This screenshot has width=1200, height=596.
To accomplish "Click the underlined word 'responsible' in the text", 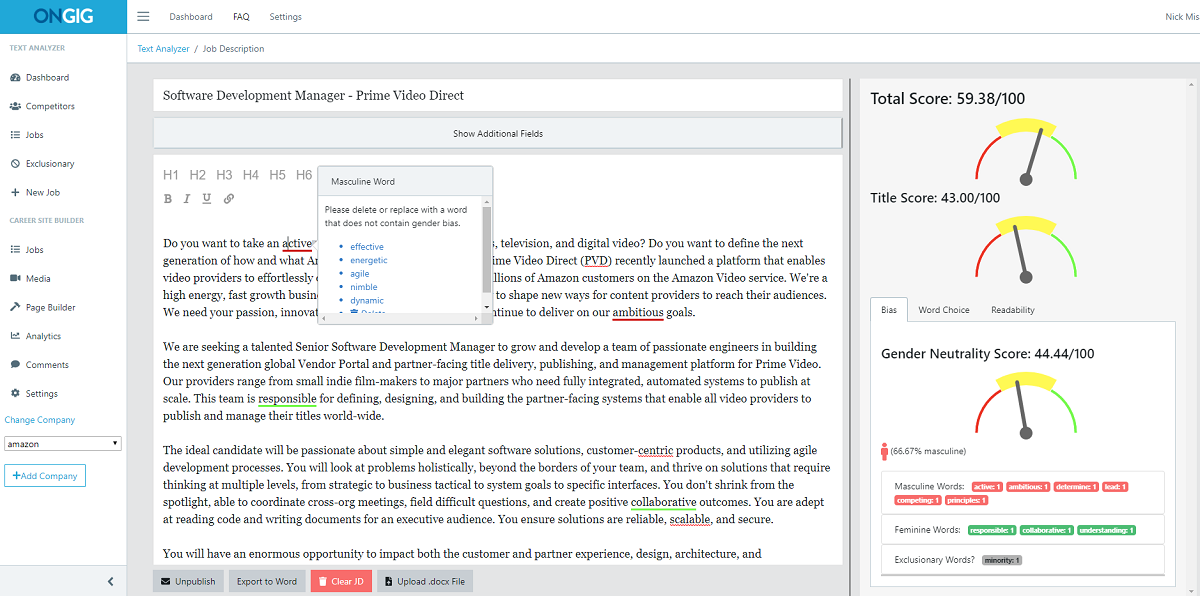I will pos(288,398).
